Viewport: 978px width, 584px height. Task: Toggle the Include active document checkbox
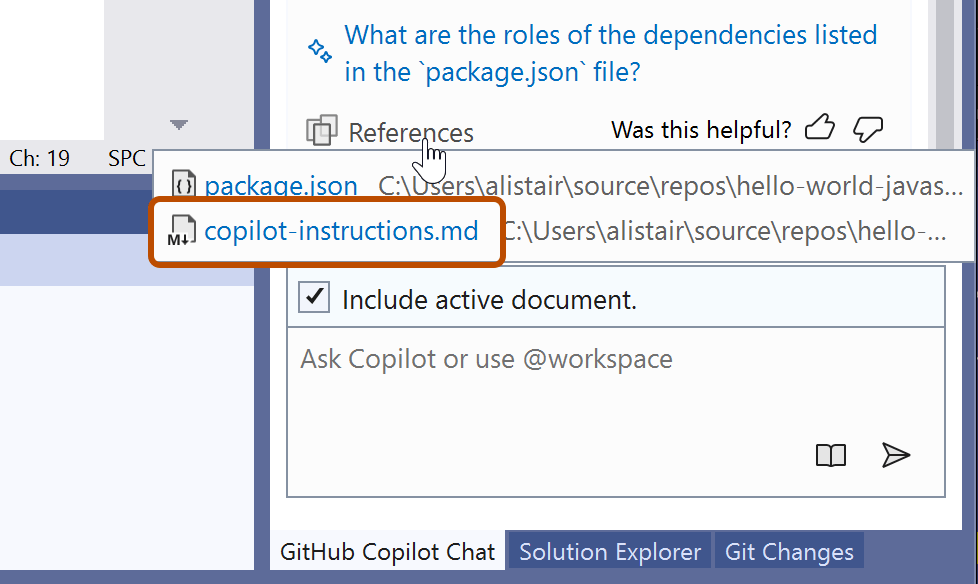pyautogui.click(x=313, y=297)
